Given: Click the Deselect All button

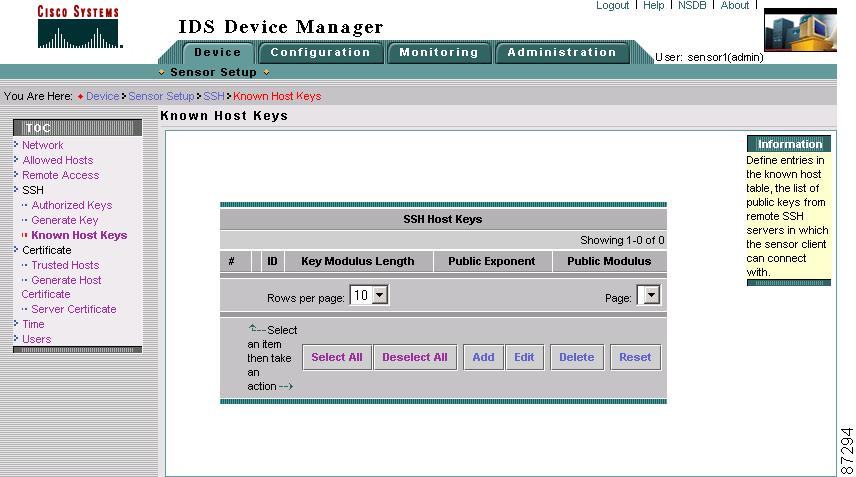Looking at the screenshot, I should pyautogui.click(x=415, y=357).
